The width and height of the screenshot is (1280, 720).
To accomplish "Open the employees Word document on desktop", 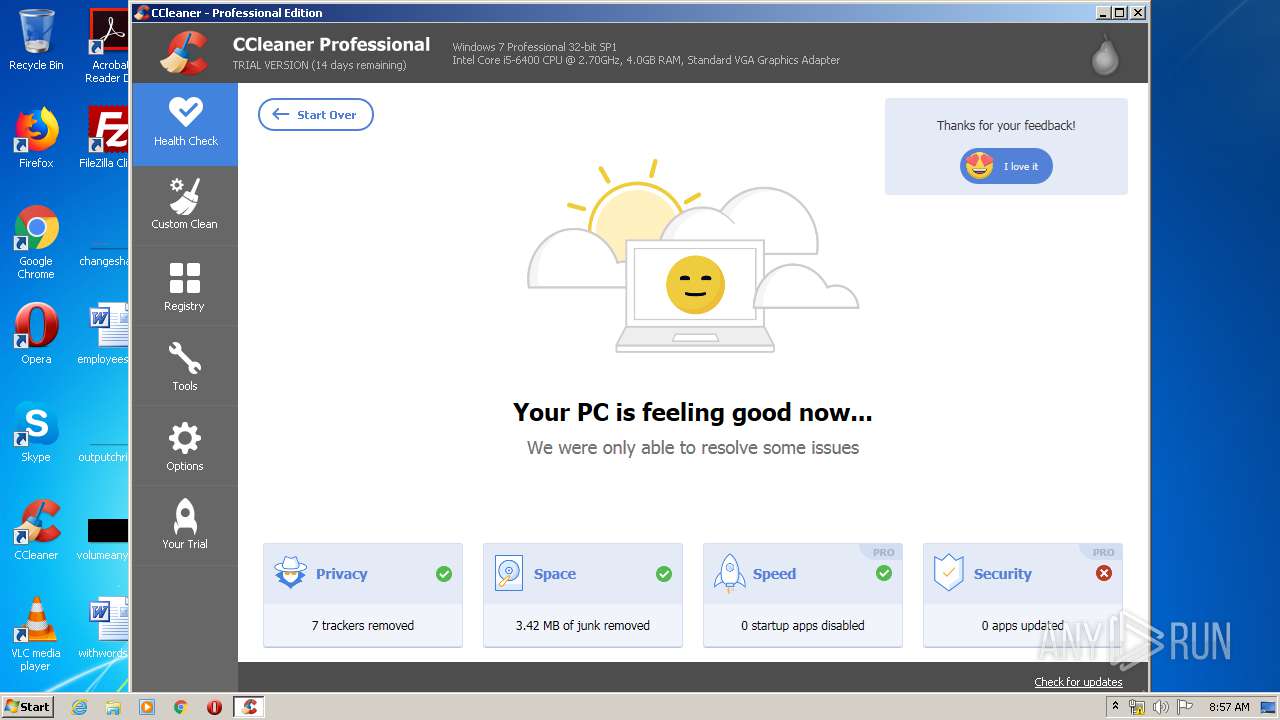I will click(x=104, y=334).
